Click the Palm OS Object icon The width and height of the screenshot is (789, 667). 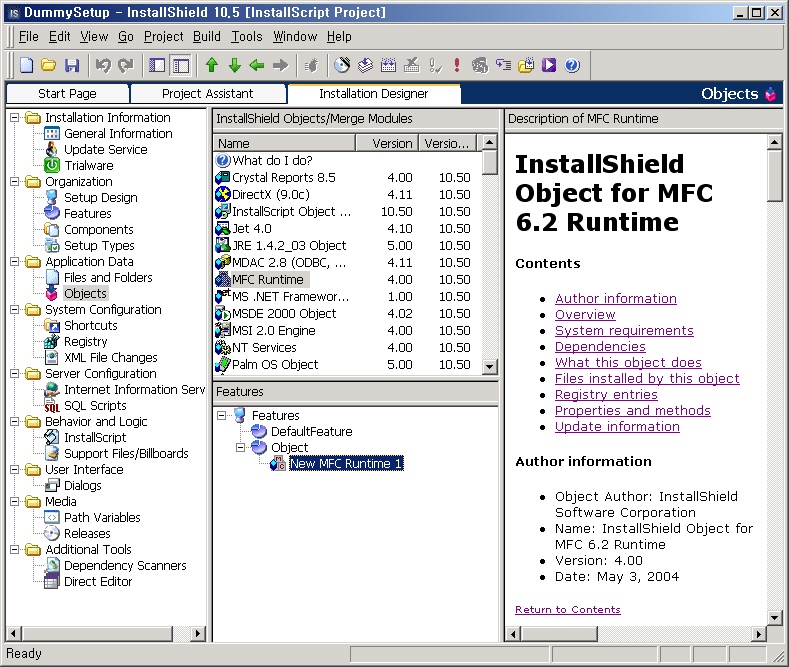coord(222,365)
